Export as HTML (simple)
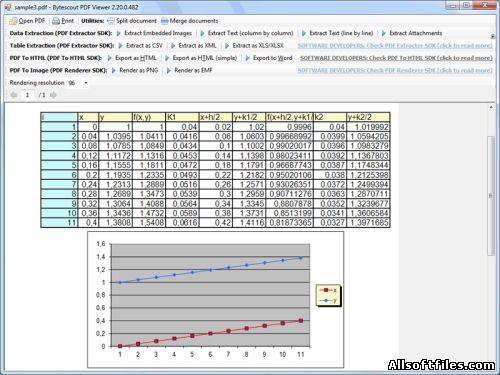Image resolution: width=500 pixels, height=375 pixels. click(201, 58)
